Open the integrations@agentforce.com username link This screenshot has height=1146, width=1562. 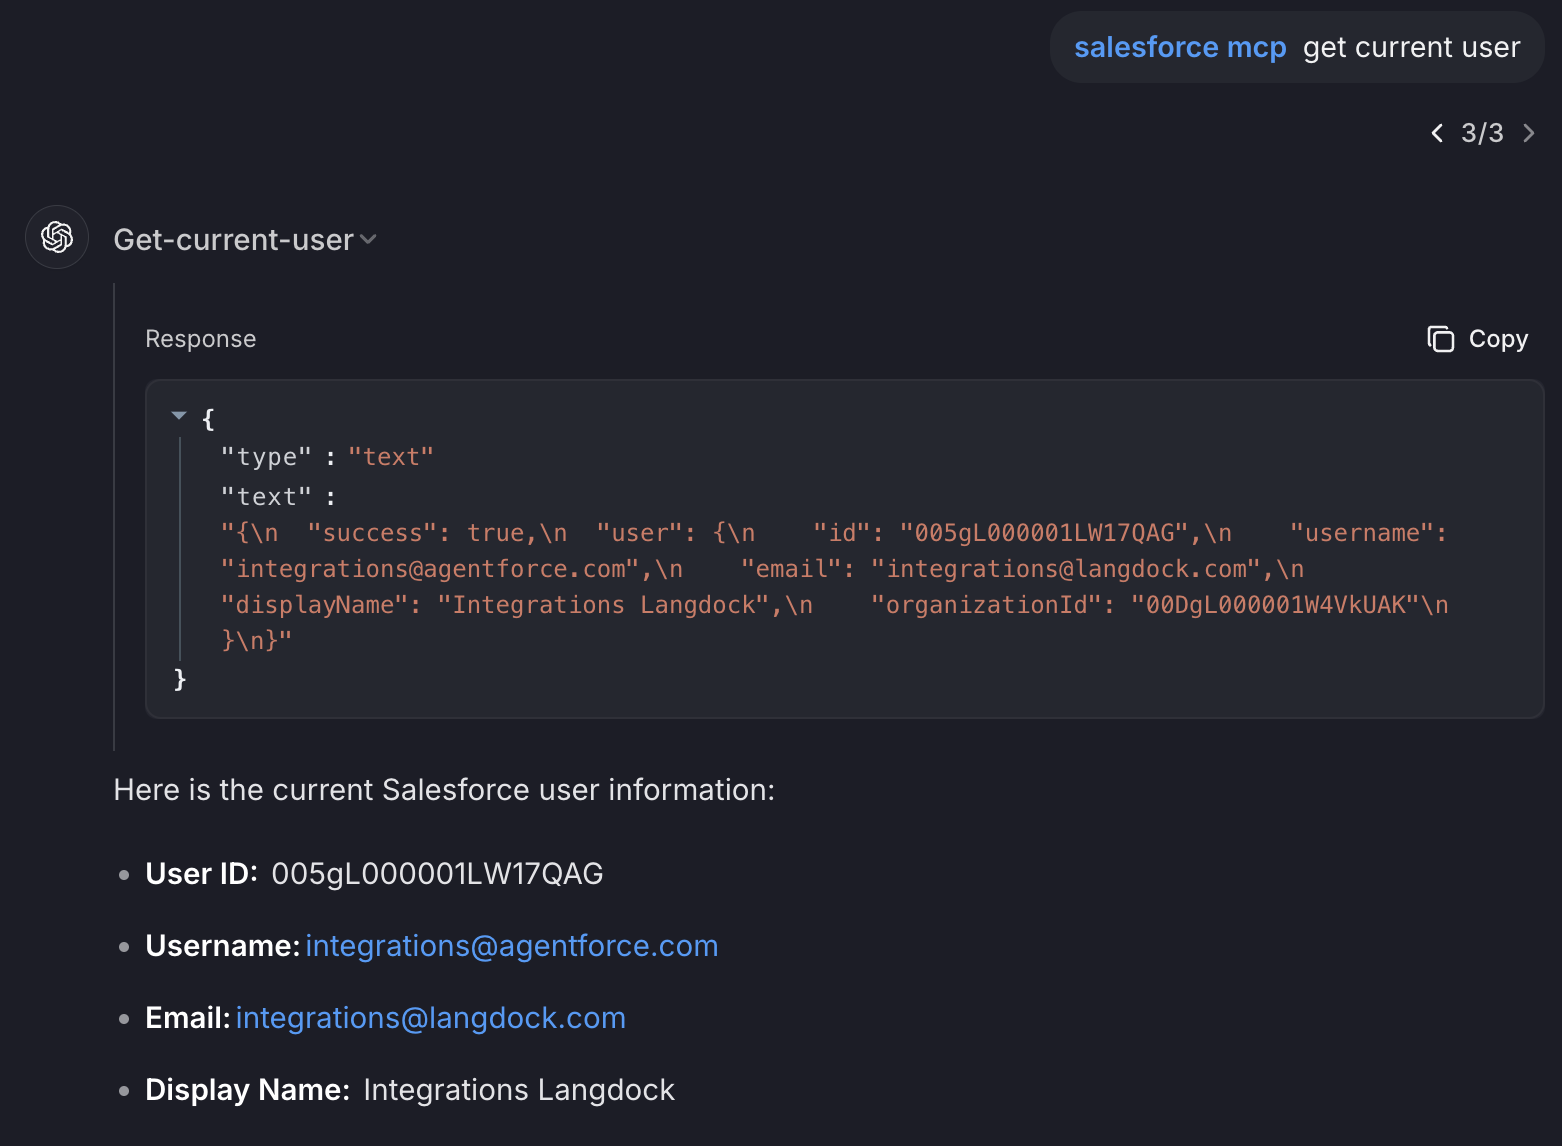click(511, 946)
